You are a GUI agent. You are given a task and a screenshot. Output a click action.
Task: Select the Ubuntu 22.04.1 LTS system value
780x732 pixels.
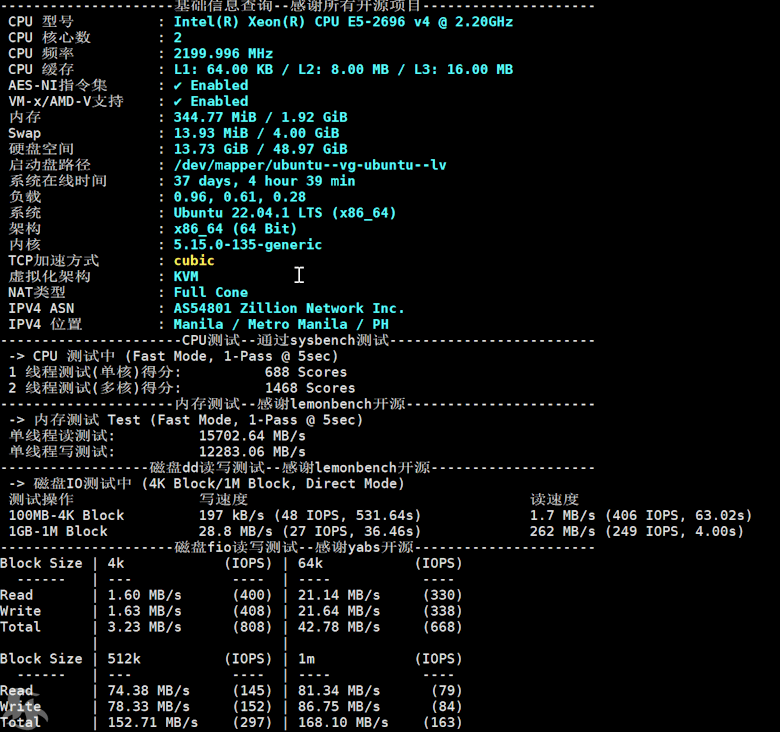[x=285, y=213]
